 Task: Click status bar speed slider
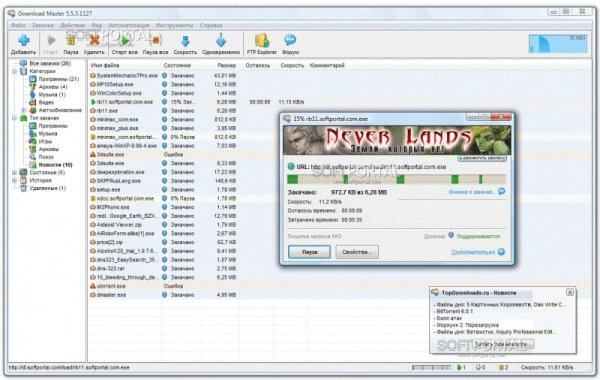[431, 367]
